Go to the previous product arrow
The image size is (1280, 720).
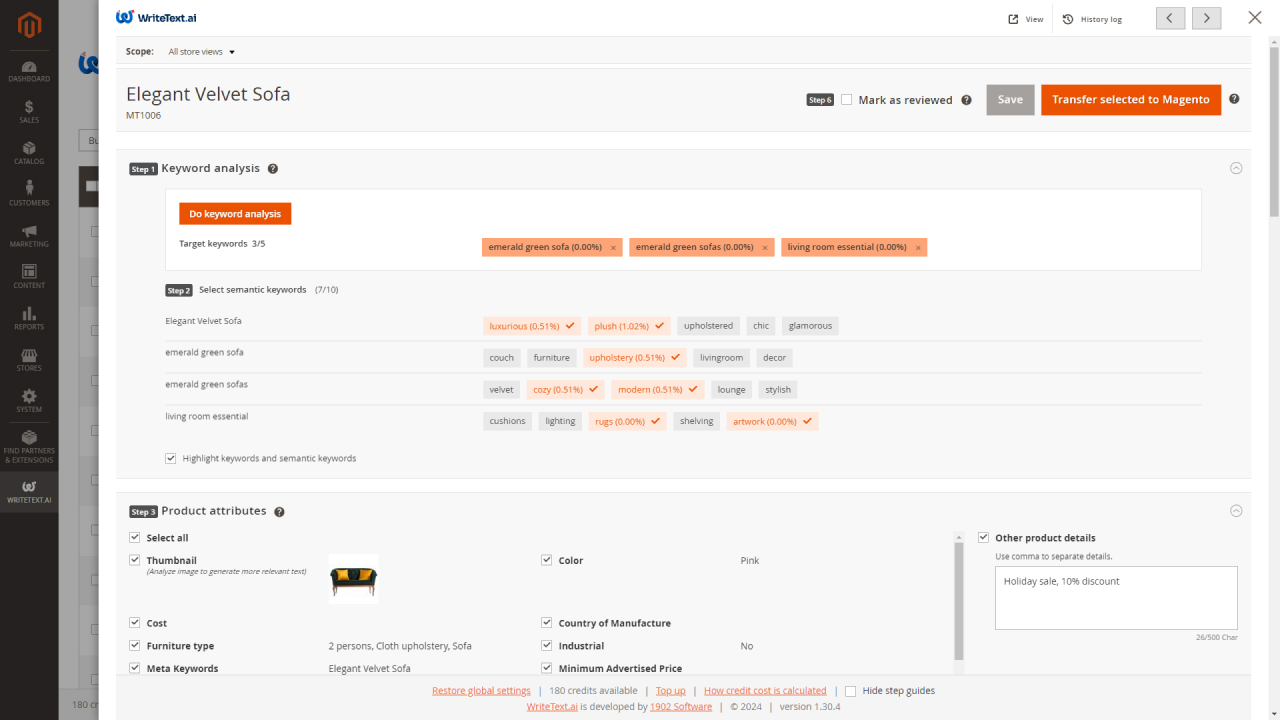(x=1171, y=18)
